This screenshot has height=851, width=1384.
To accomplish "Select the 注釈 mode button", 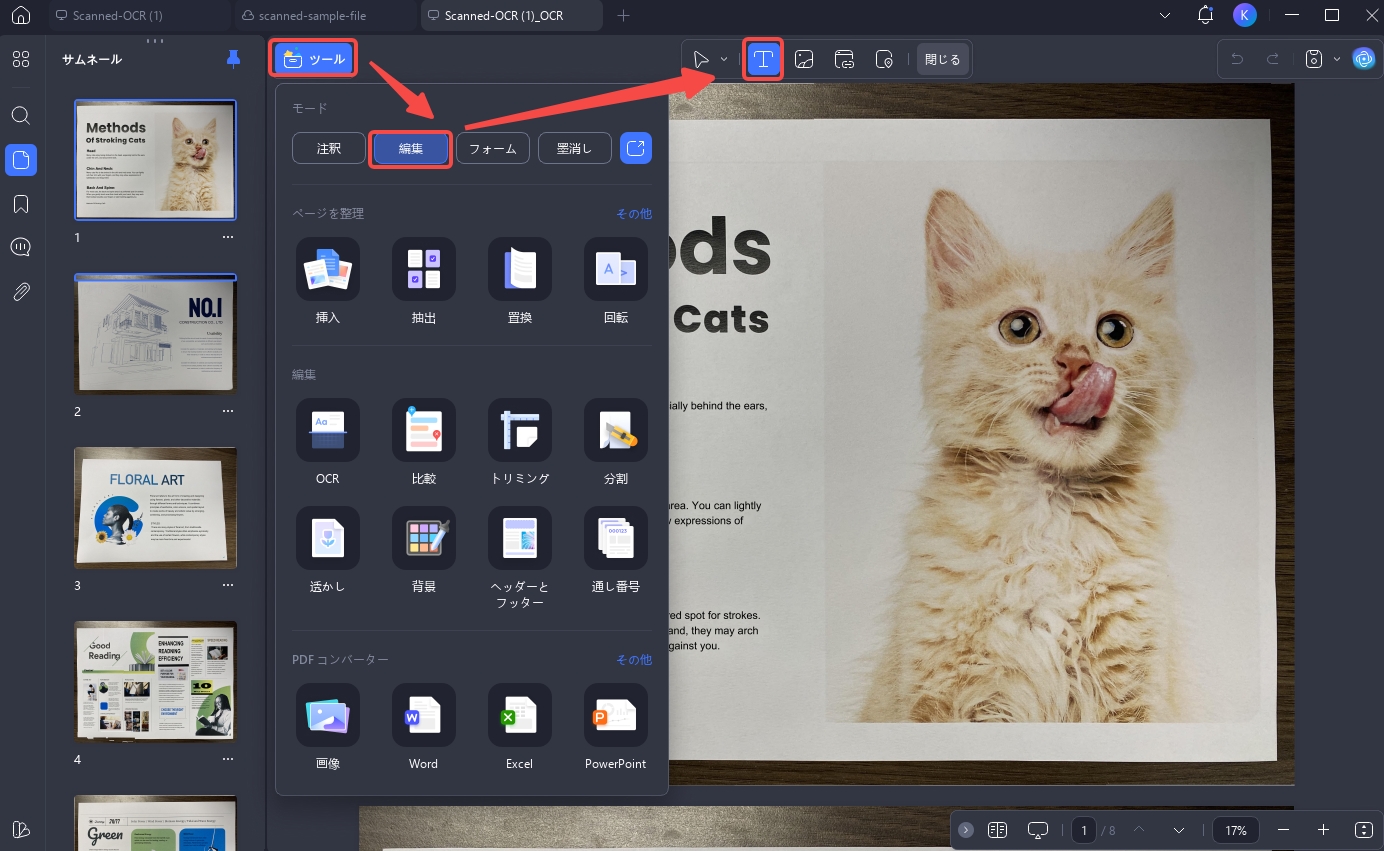I will click(329, 148).
